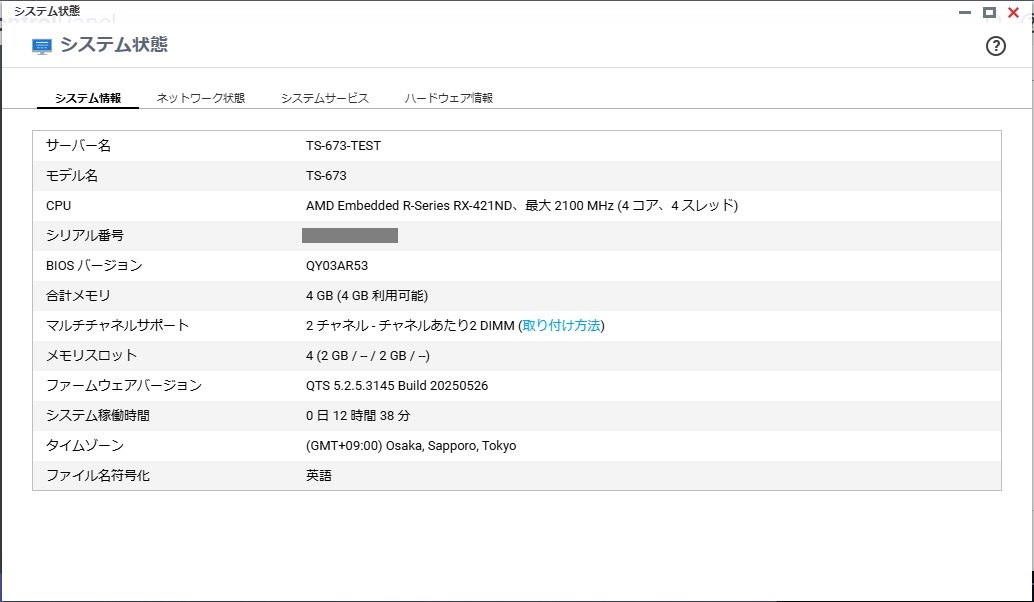The image size is (1034, 602).
Task: Click the total memory value 4 GB
Action: pyautogui.click(x=367, y=296)
